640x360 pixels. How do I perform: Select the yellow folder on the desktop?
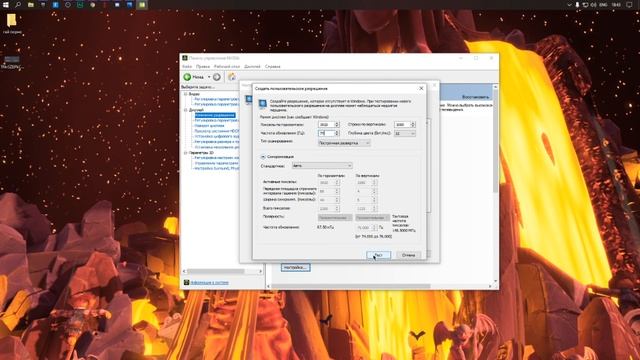pyautogui.click(x=11, y=20)
